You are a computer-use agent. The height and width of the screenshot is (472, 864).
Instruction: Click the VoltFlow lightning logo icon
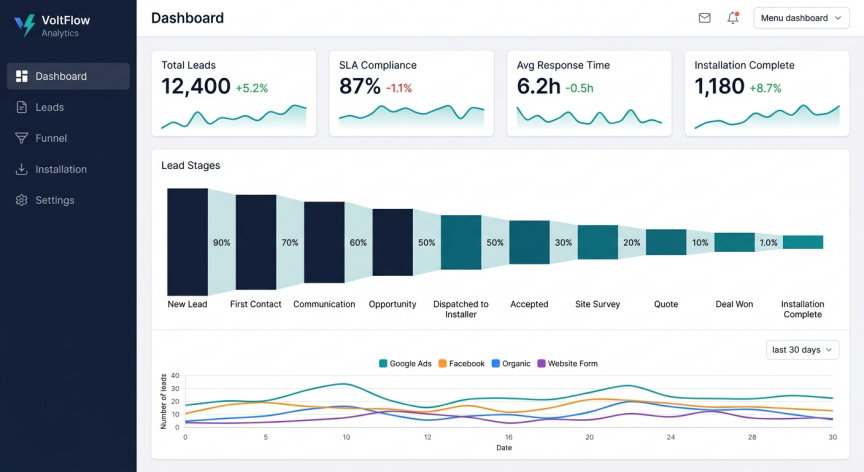point(25,25)
